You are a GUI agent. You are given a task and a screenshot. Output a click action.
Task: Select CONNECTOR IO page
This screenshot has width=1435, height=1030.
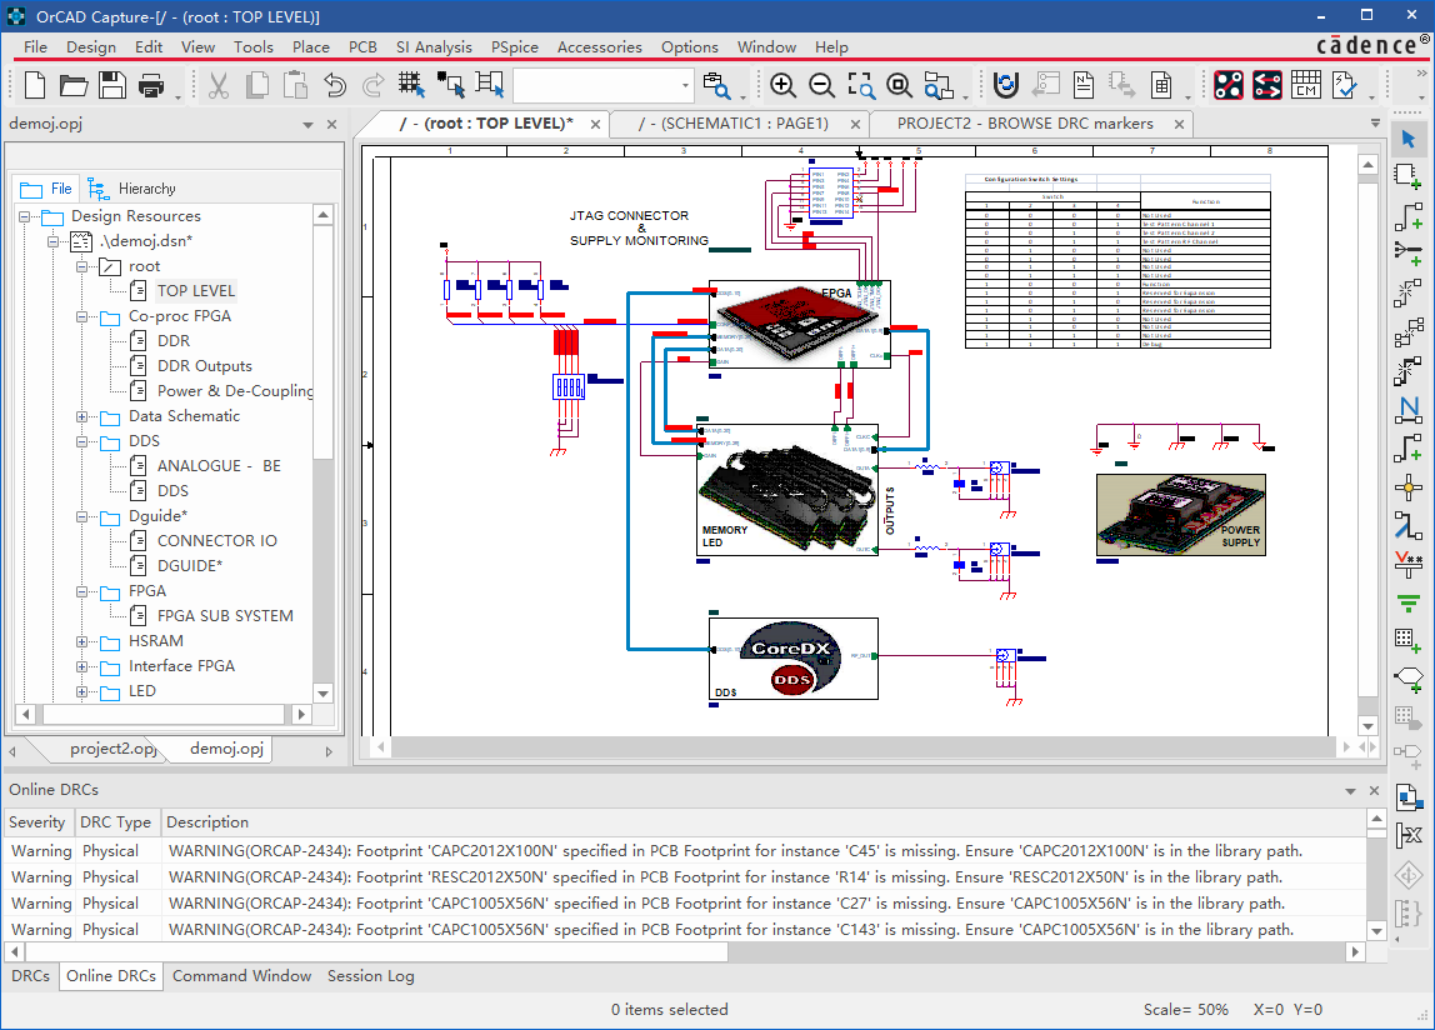217,541
